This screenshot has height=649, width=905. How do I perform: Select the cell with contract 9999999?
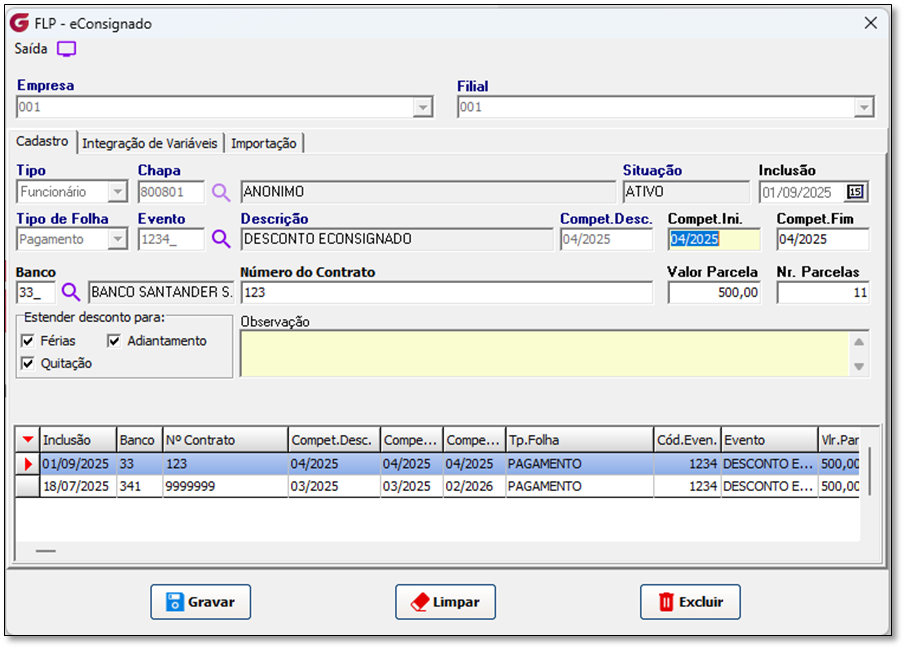225,486
